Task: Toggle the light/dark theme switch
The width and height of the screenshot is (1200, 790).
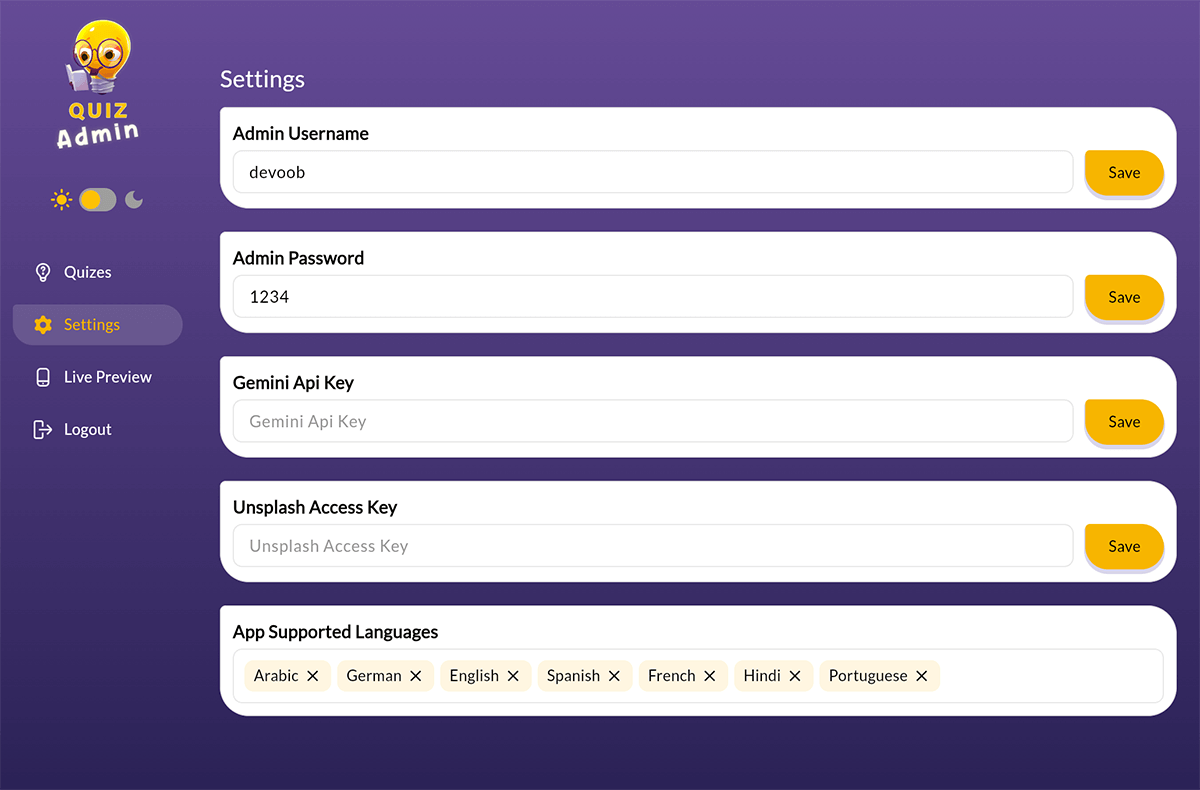Action: pos(98,200)
